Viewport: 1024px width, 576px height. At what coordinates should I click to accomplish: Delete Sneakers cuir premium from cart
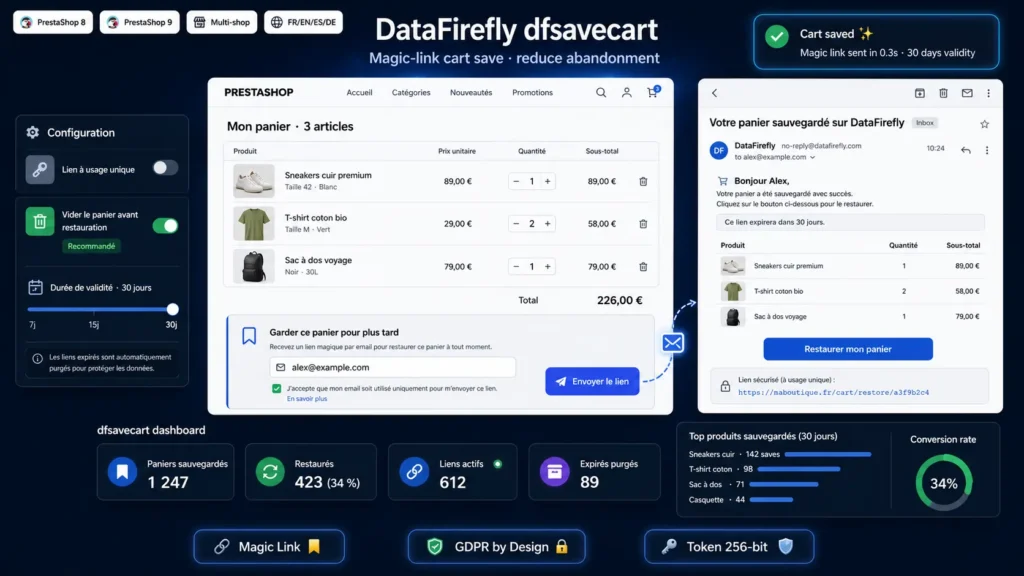pos(643,182)
